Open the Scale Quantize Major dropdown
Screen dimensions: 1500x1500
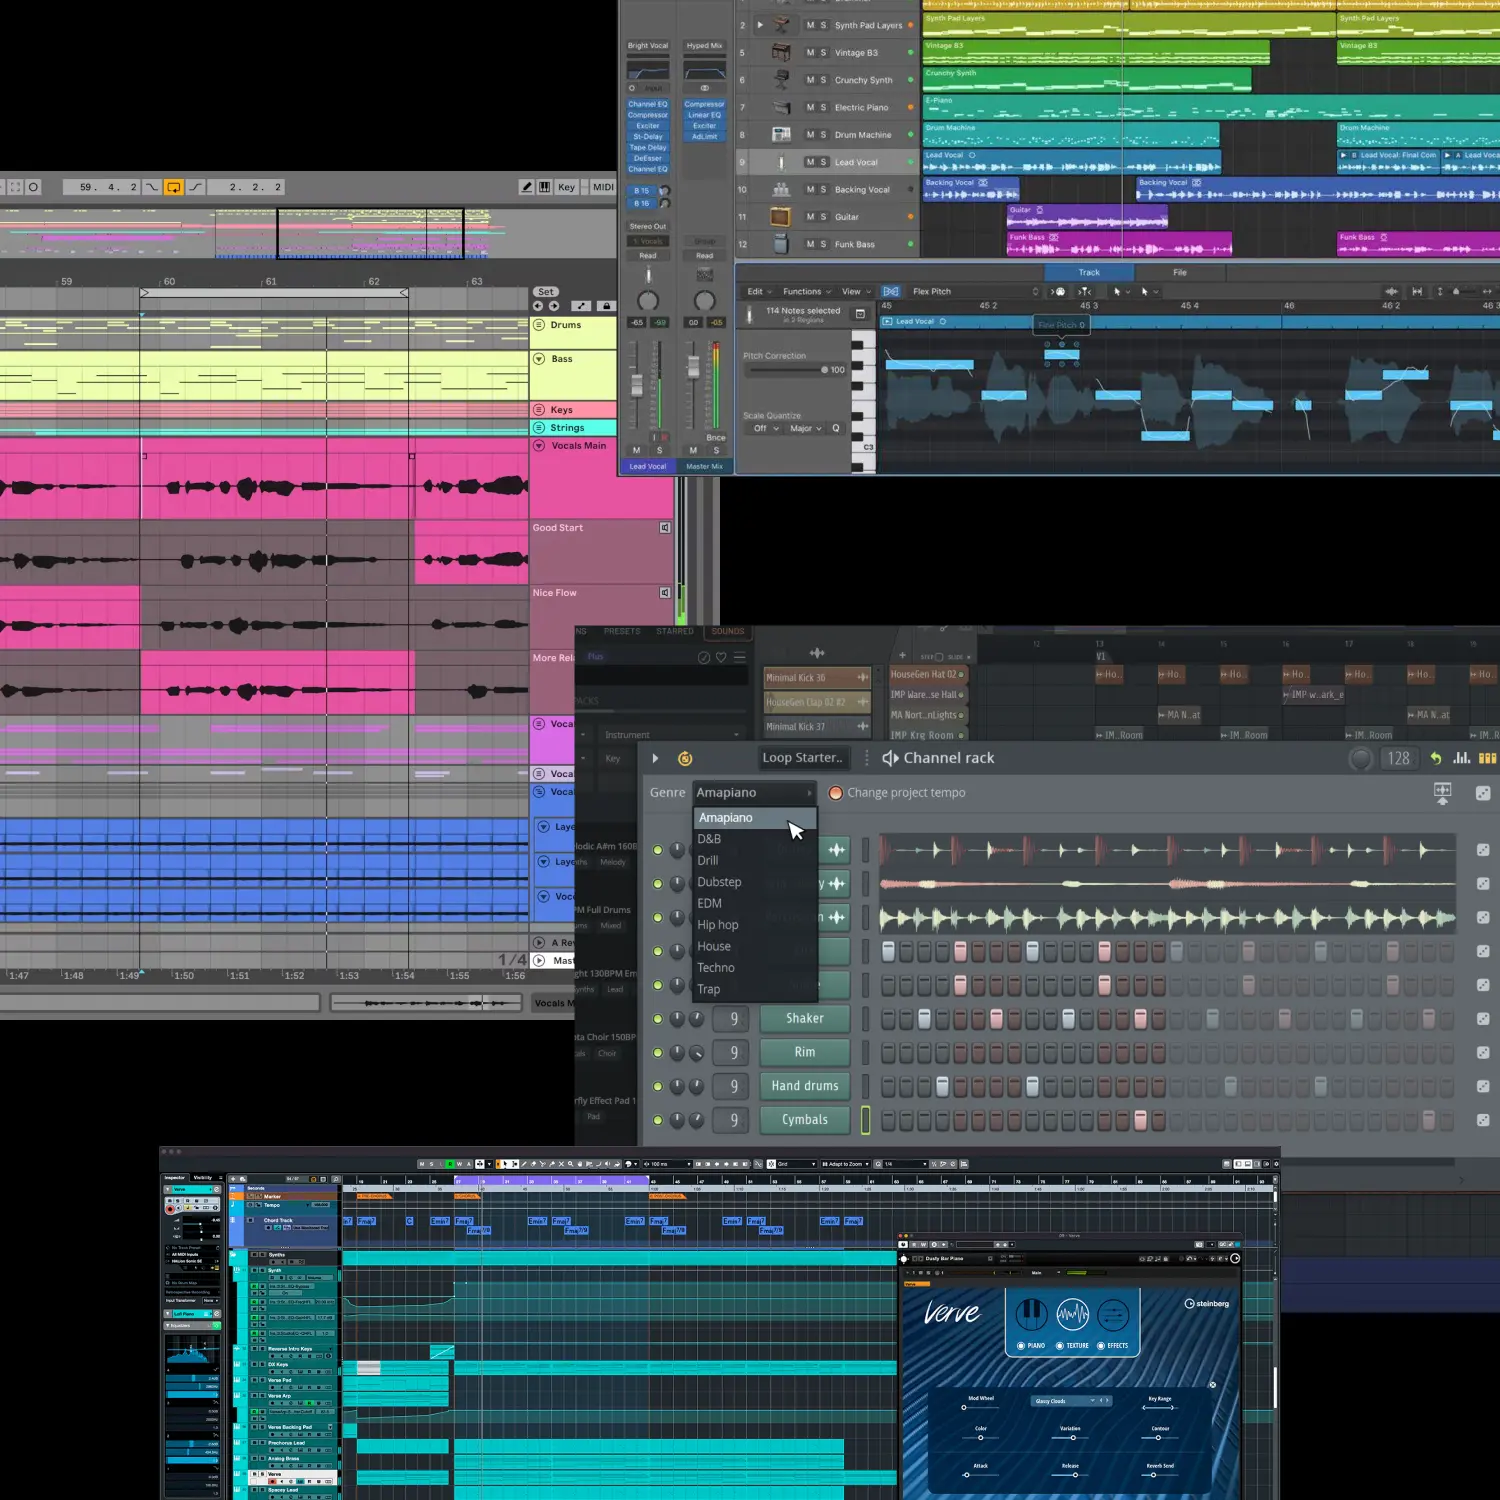pyautogui.click(x=805, y=429)
